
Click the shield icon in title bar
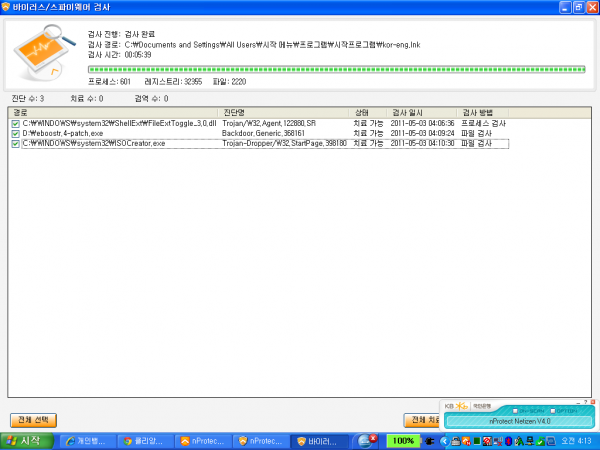(6, 7)
